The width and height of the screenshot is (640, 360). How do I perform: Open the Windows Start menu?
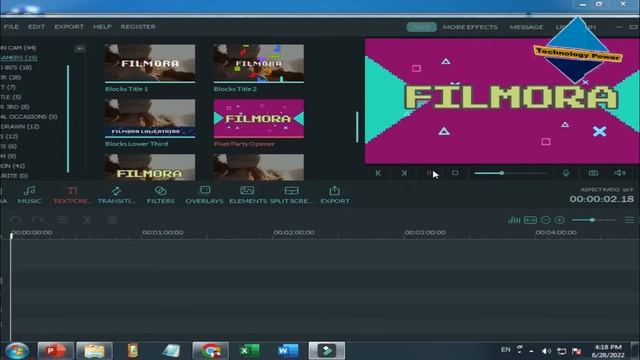(17, 351)
